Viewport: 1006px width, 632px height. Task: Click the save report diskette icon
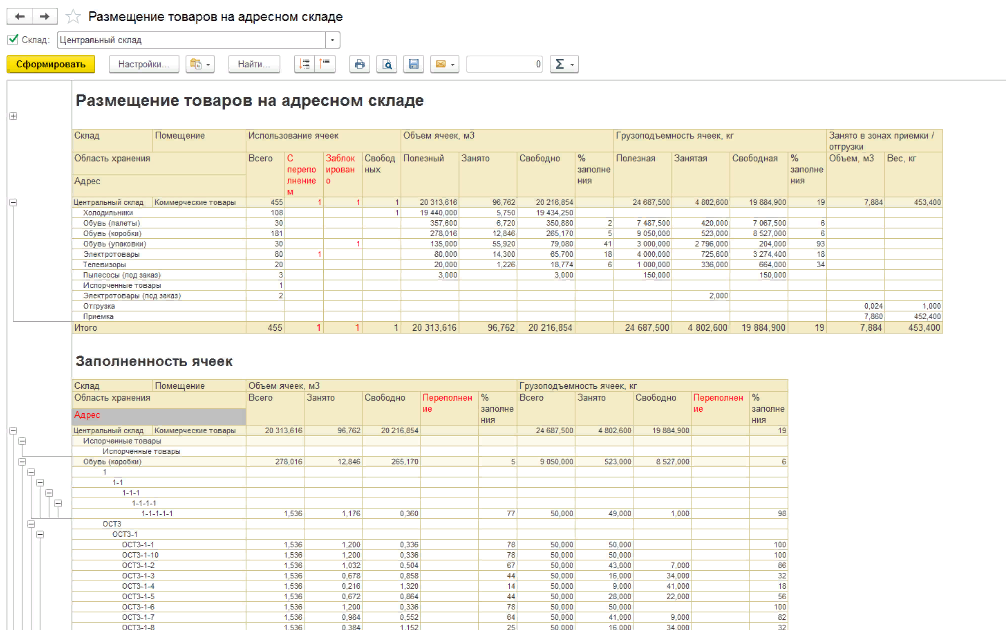(x=412, y=64)
